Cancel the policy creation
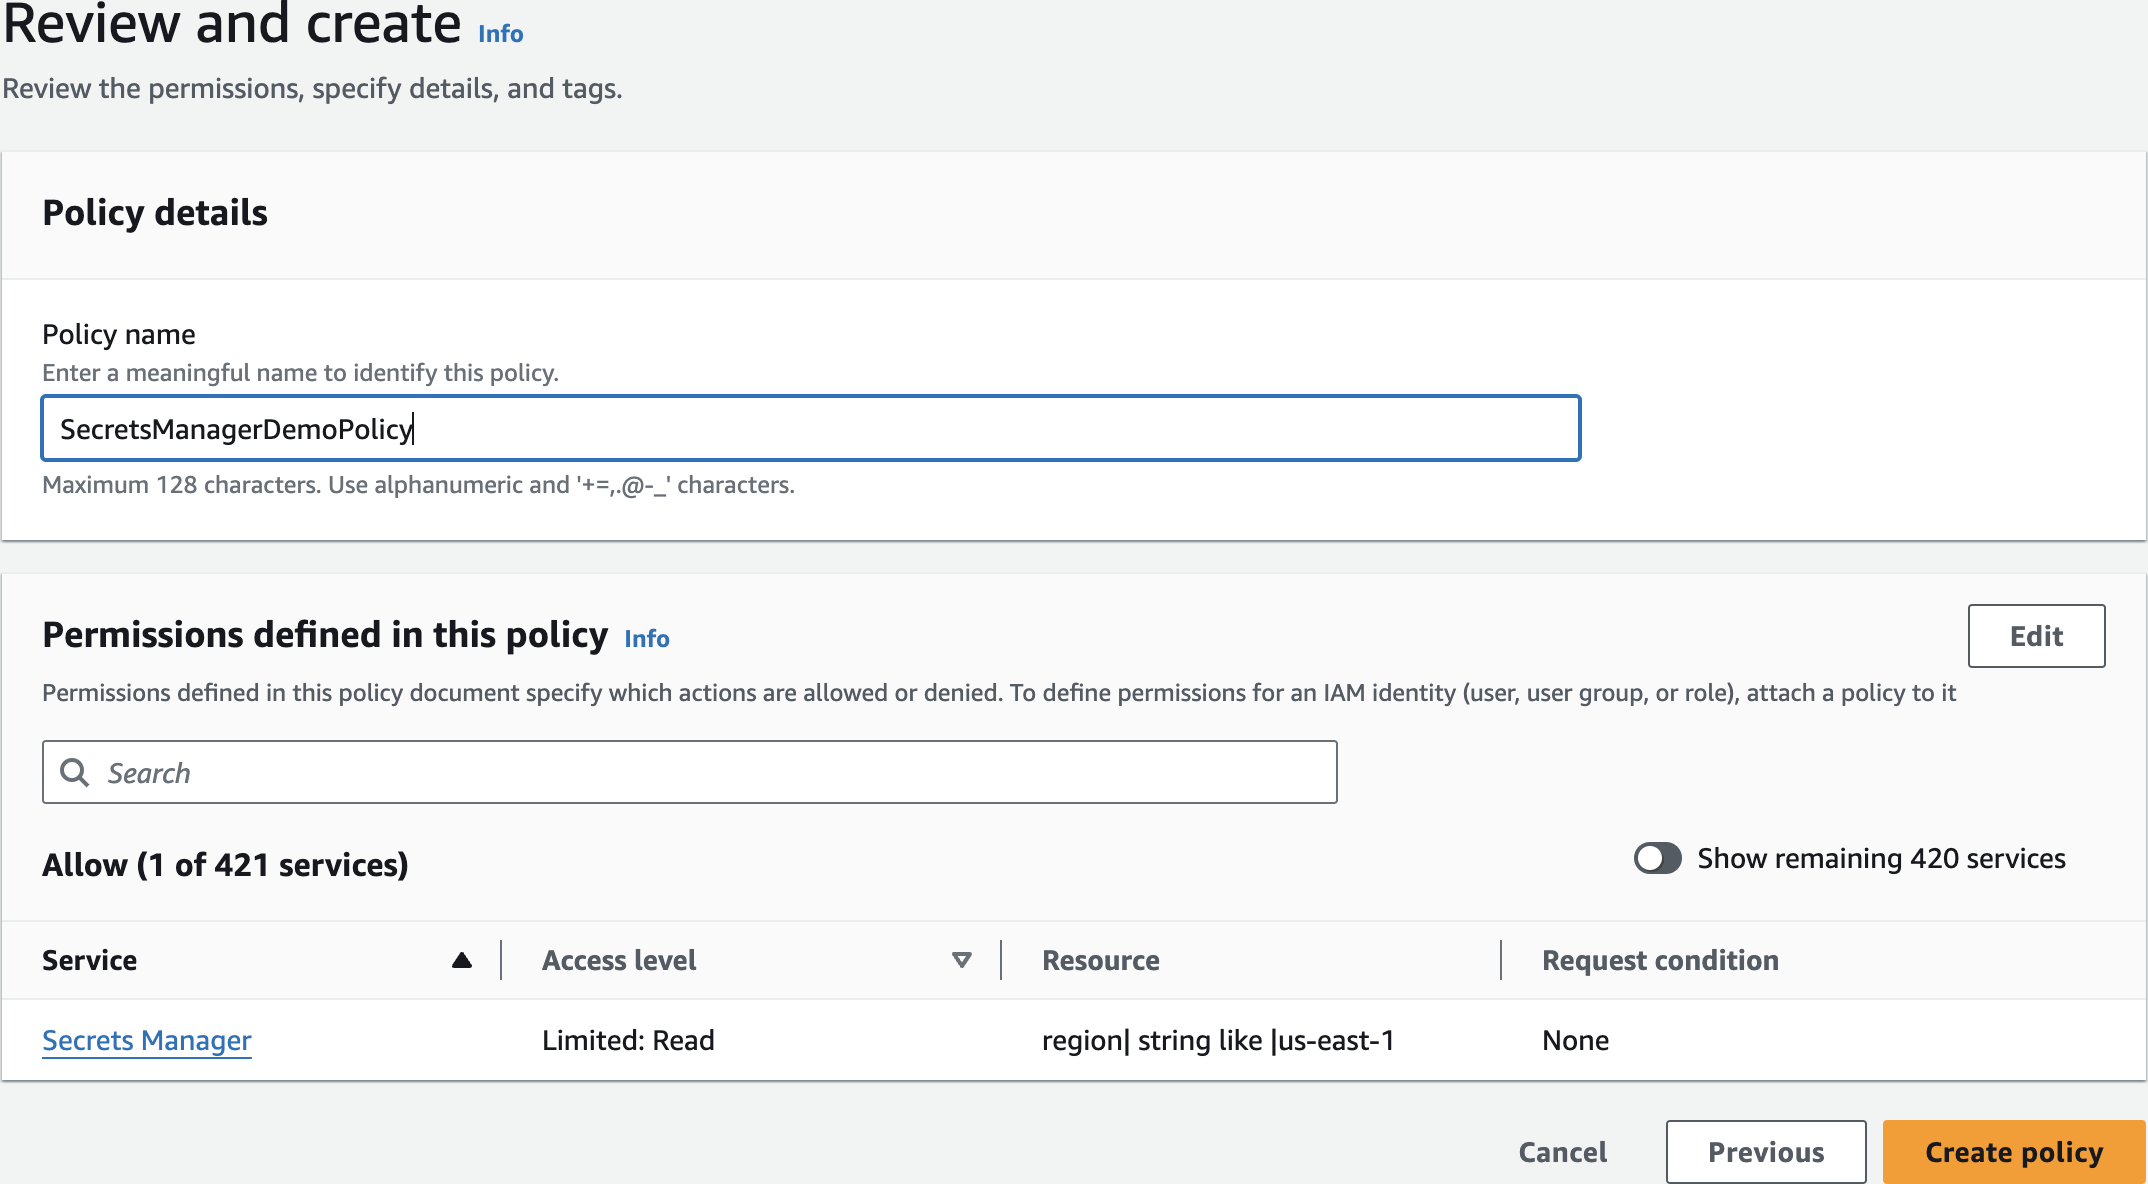Image resolution: width=2148 pixels, height=1184 pixels. [1562, 1152]
